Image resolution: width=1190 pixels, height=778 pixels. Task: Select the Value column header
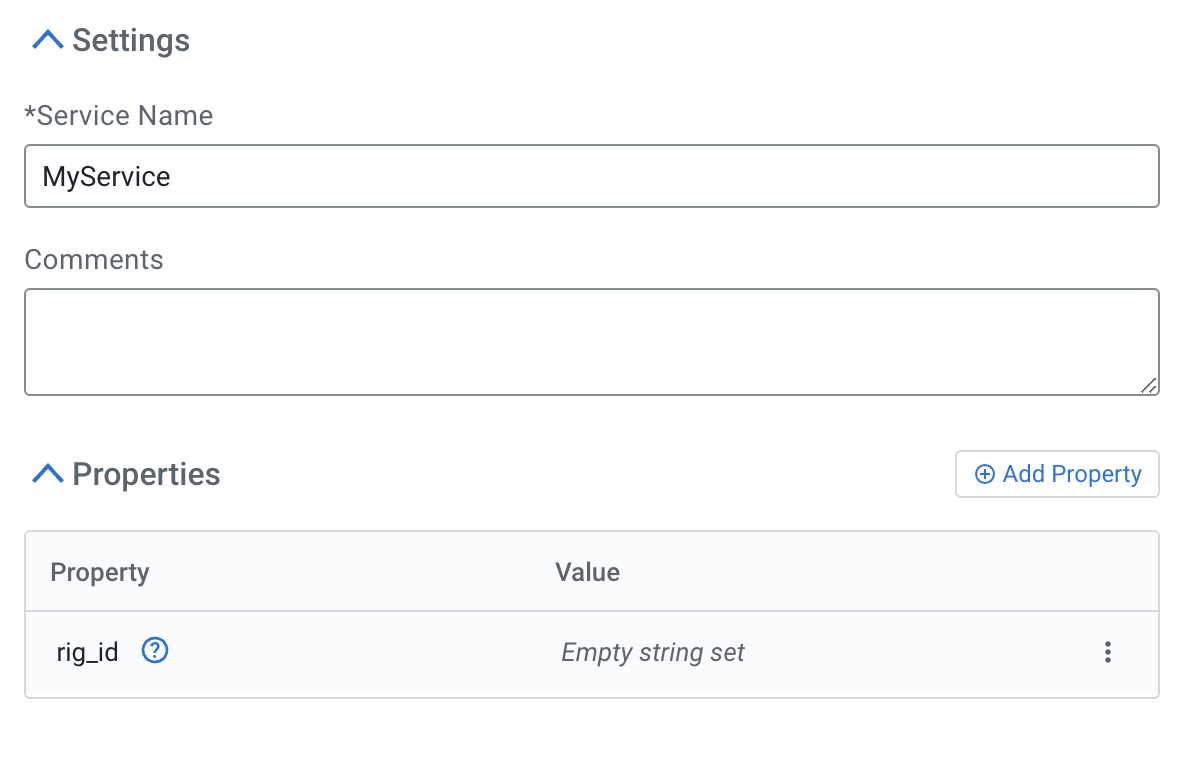coord(587,572)
